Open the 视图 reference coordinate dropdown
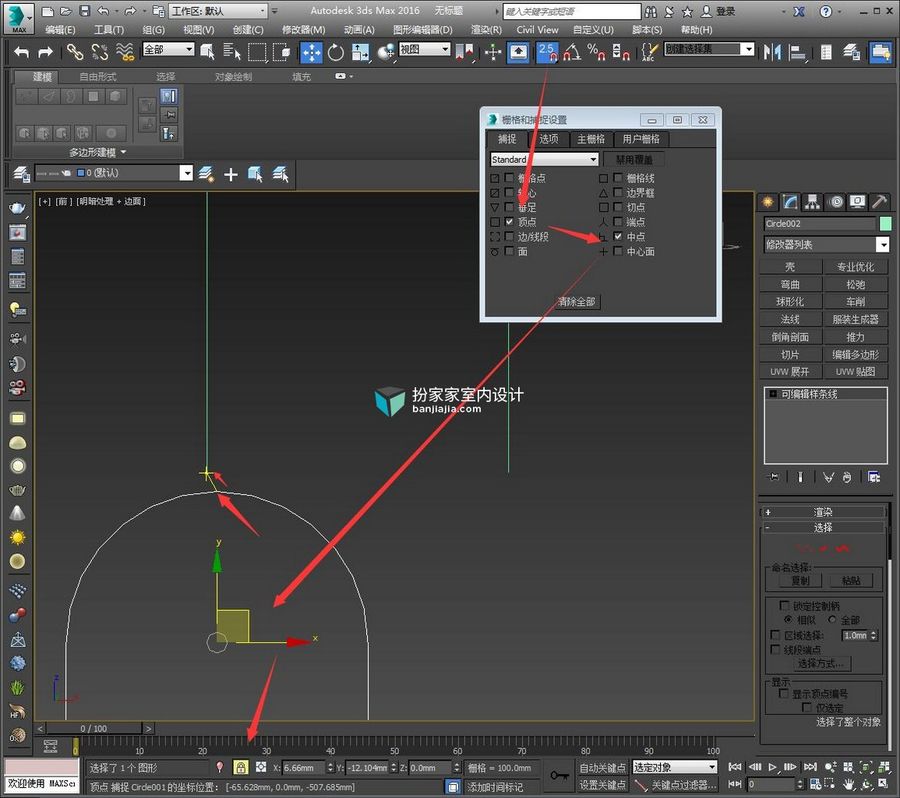 coord(425,49)
